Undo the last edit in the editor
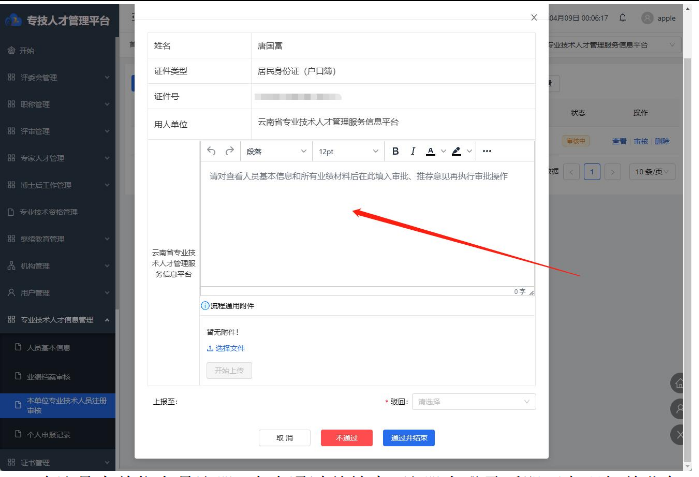Image resolution: width=699 pixels, height=477 pixels. (211, 151)
